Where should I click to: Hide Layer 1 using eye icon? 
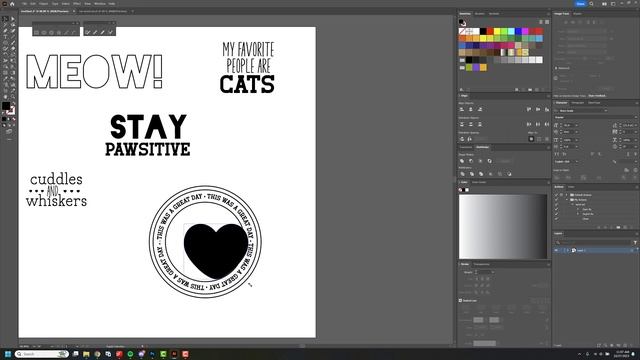(x=556, y=250)
